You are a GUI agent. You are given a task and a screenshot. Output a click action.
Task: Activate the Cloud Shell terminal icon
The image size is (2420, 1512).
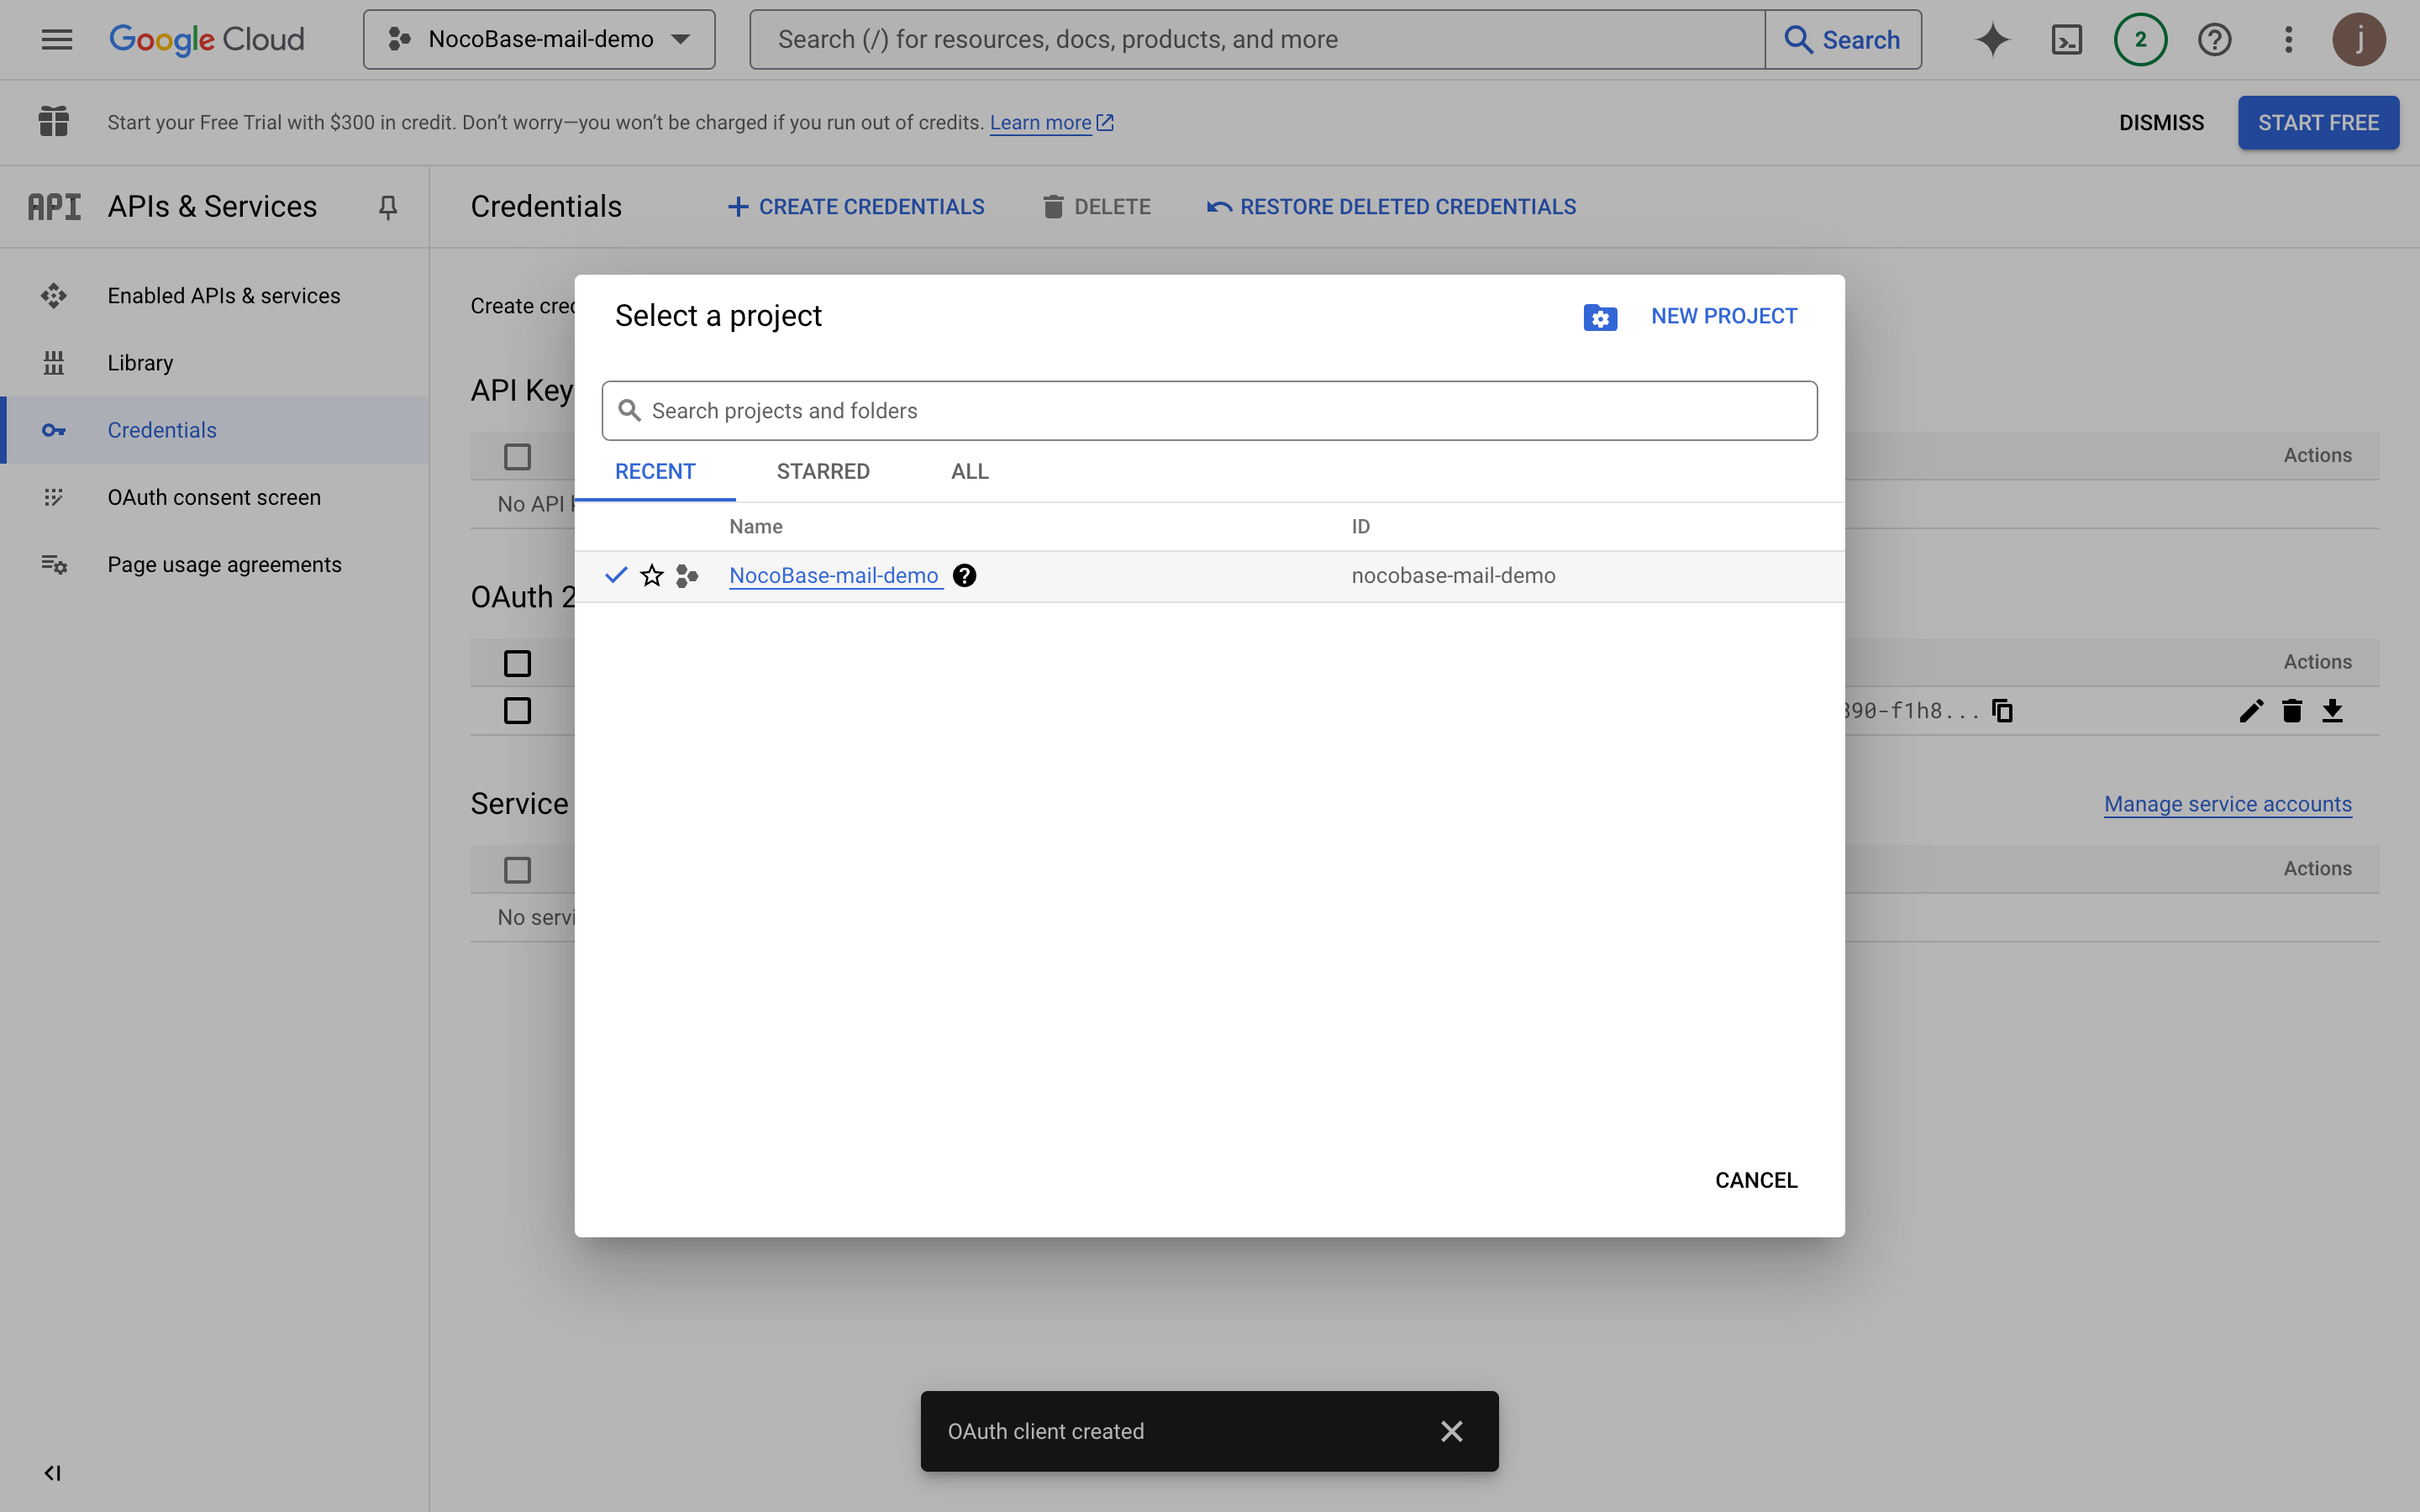[x=2066, y=40]
